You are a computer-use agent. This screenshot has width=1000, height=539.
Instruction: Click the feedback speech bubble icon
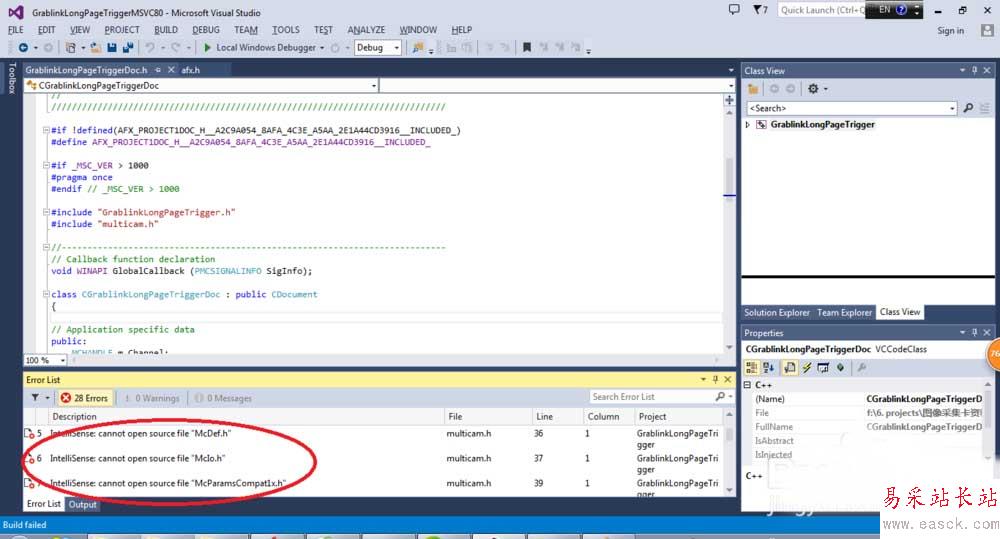click(x=733, y=9)
